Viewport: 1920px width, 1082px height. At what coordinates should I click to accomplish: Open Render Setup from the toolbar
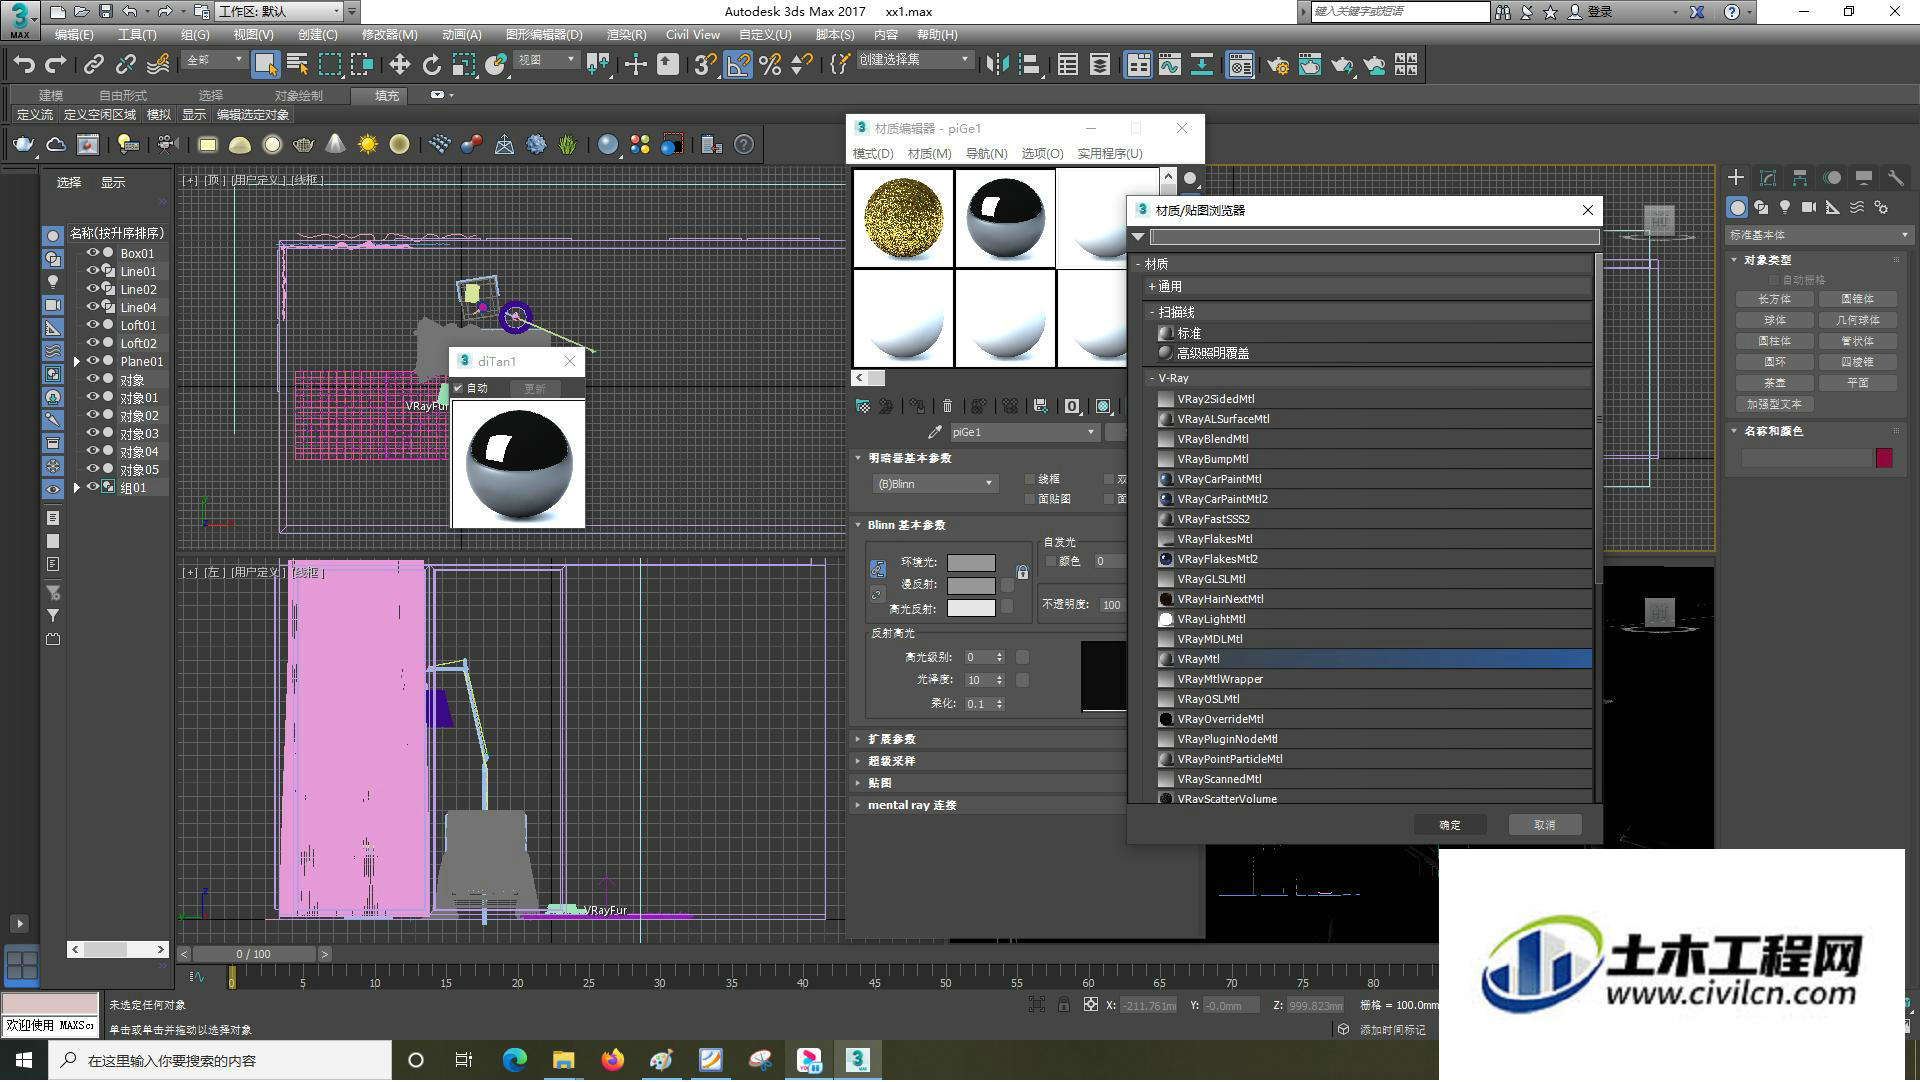coord(1278,65)
